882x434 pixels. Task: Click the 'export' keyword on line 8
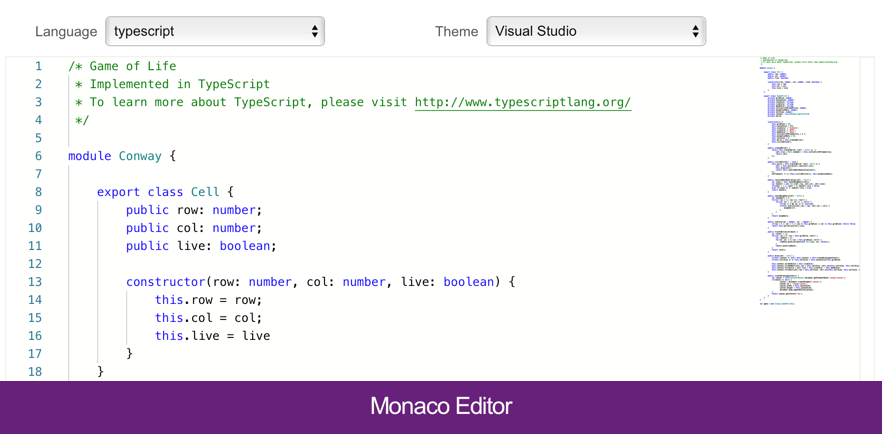click(118, 192)
